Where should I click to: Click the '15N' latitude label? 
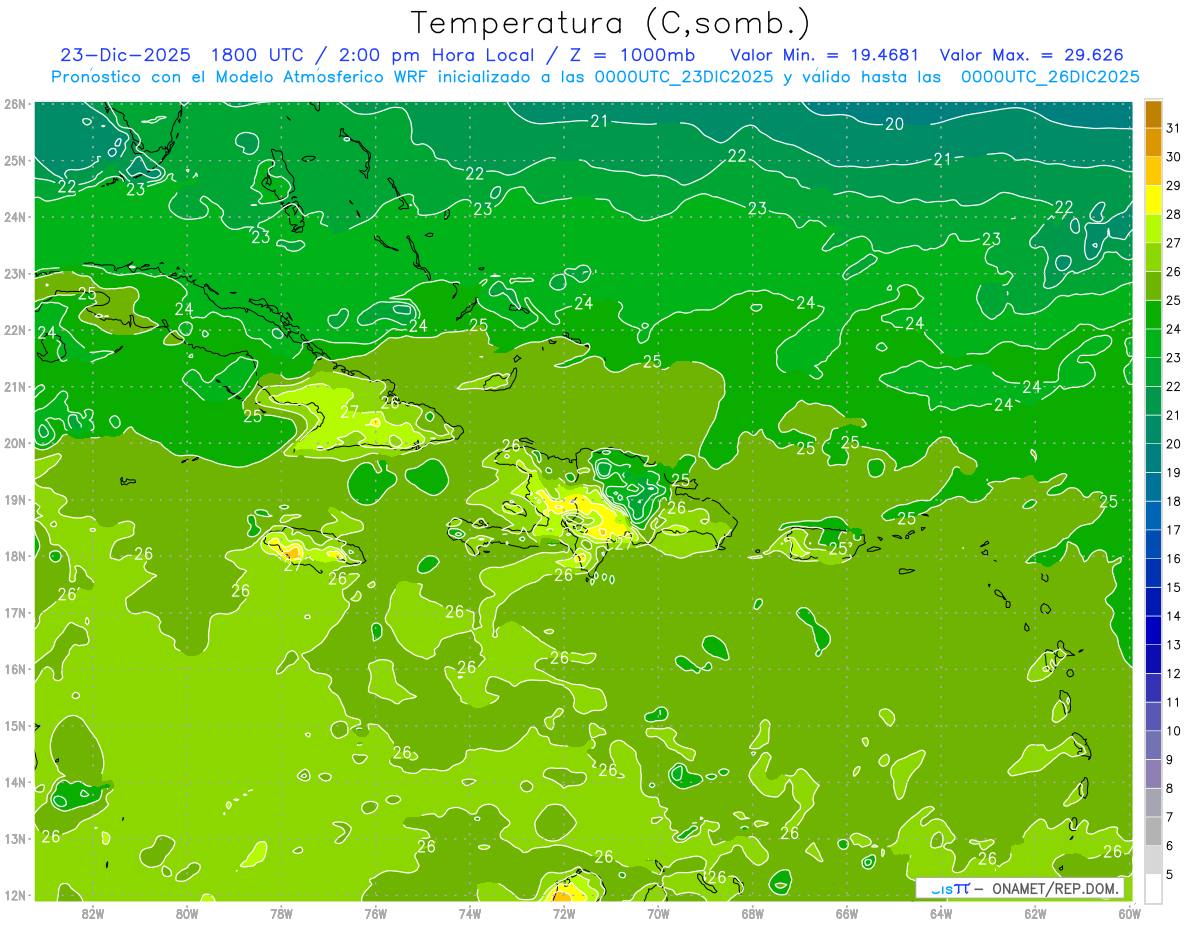(15, 725)
